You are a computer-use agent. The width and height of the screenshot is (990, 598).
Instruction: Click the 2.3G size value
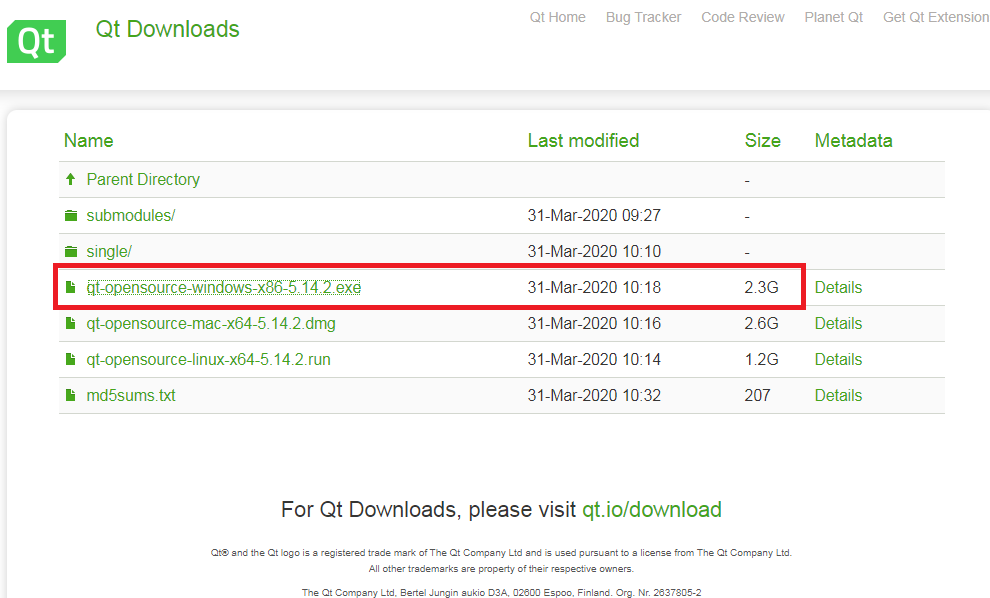761,287
